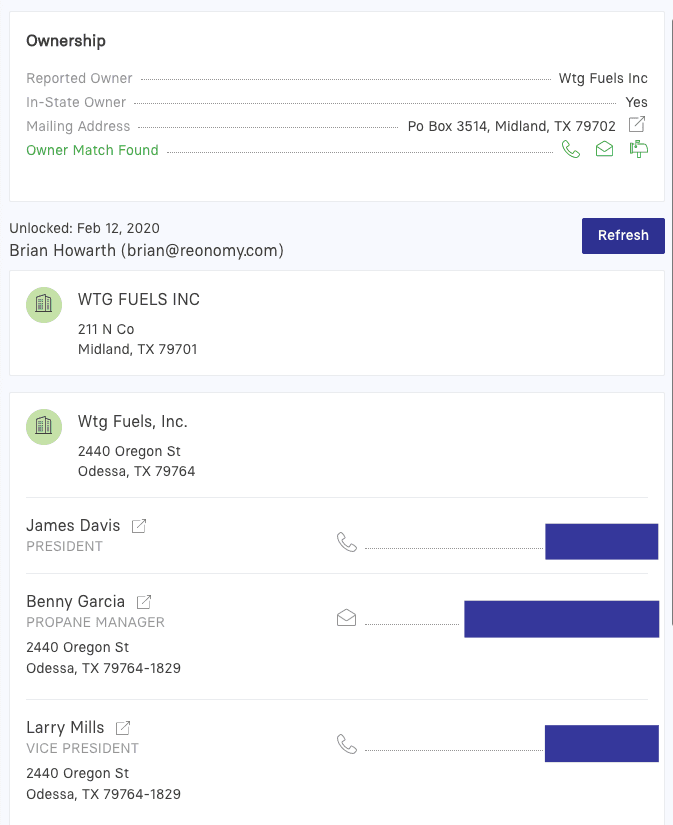Reveal Larry Mills hidden phone number
The image size is (673, 825).
[x=601, y=744]
